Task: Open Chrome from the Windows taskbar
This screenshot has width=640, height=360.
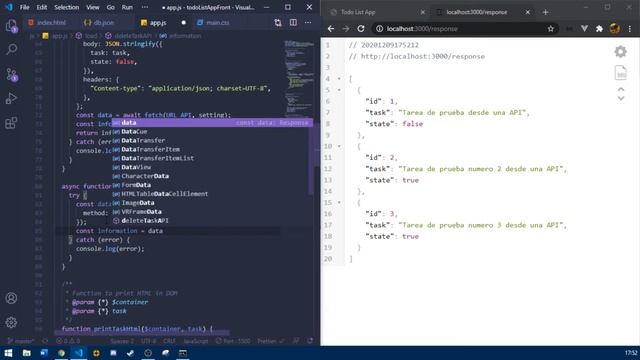Action: [x=61, y=353]
